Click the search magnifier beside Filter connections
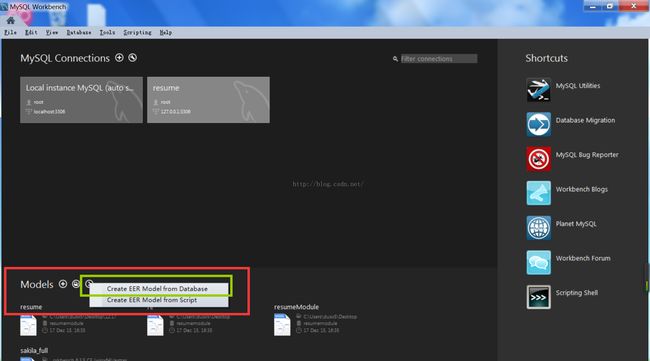The width and height of the screenshot is (650, 361). click(395, 59)
